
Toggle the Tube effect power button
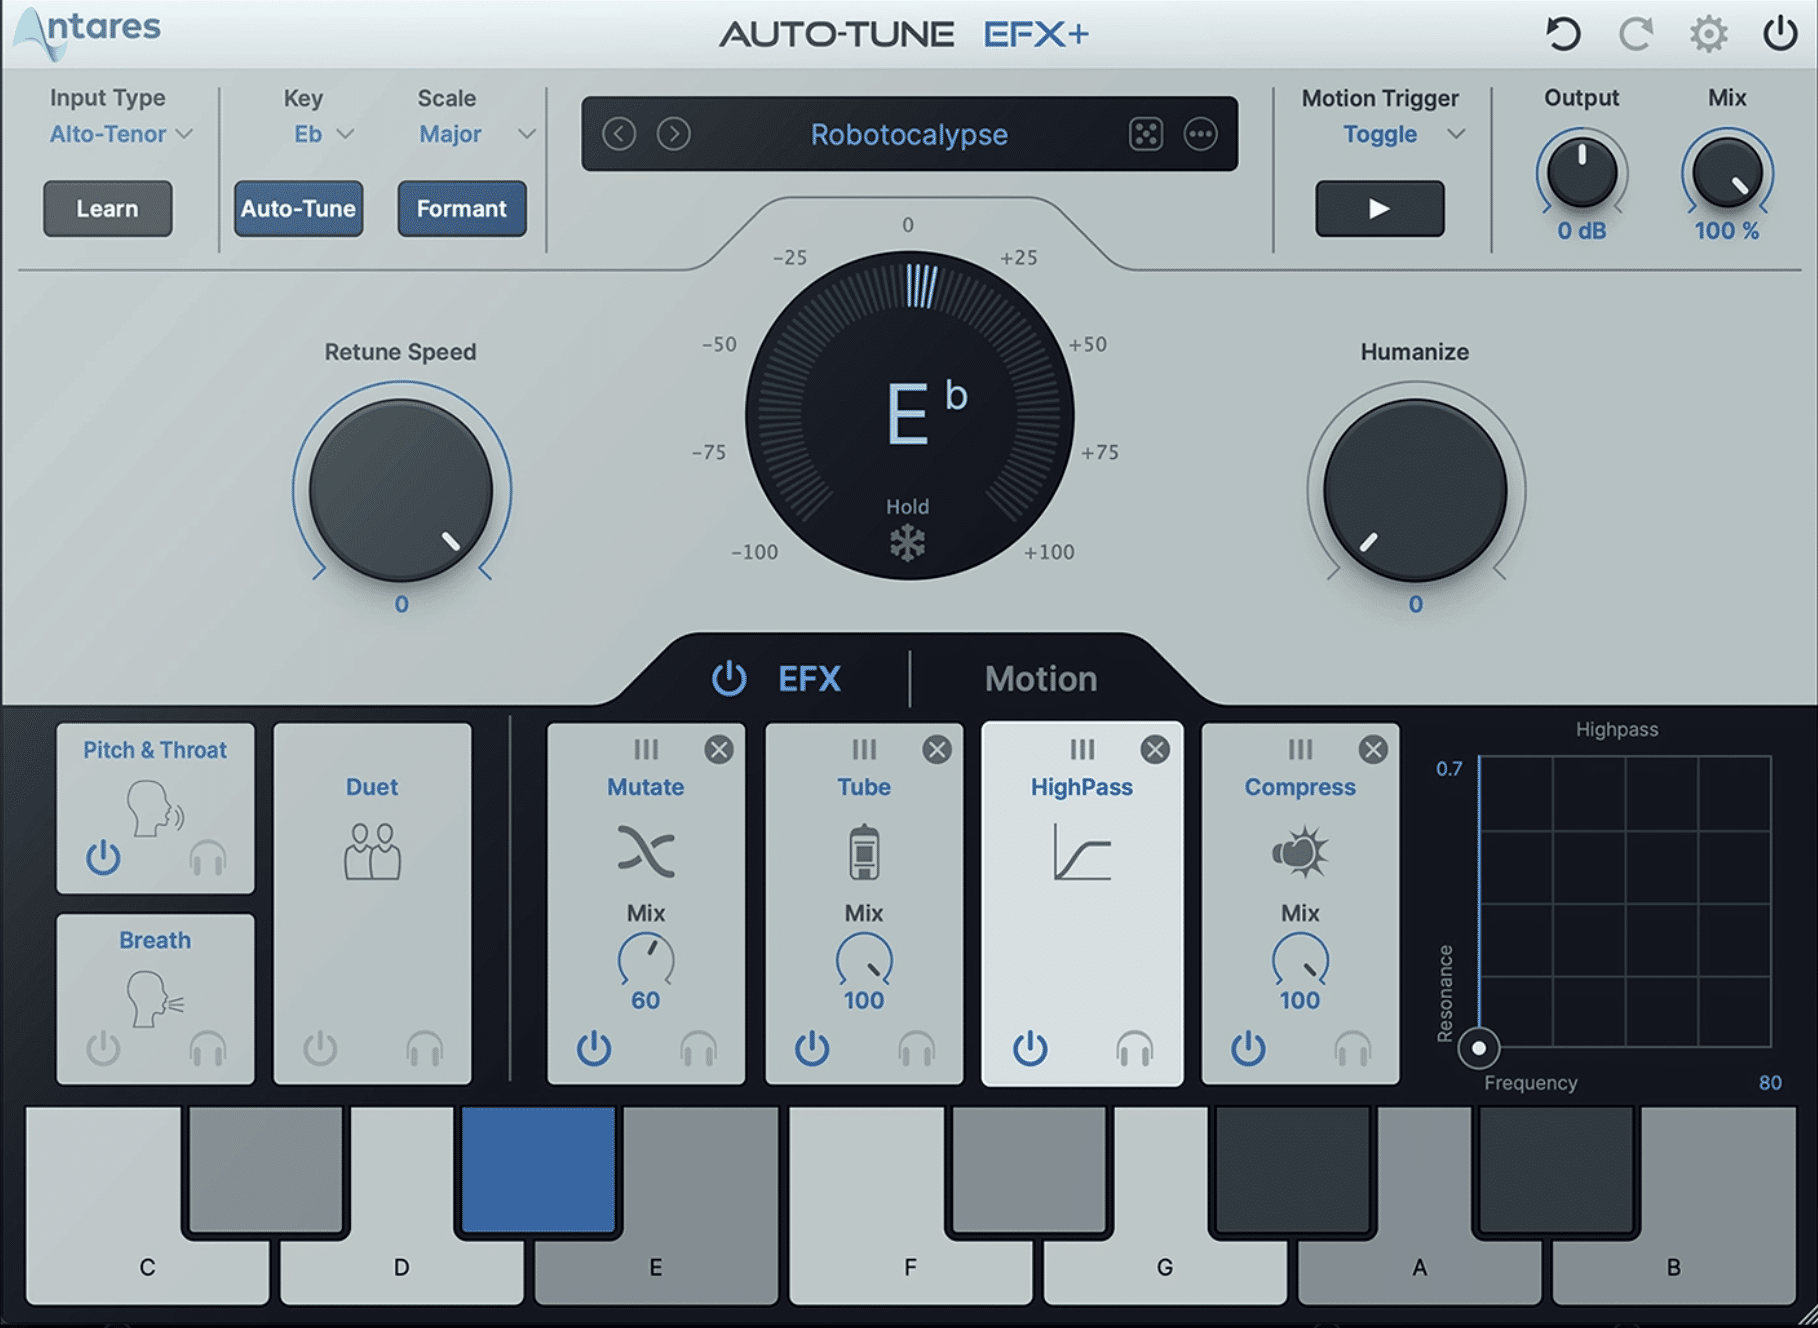(812, 1048)
